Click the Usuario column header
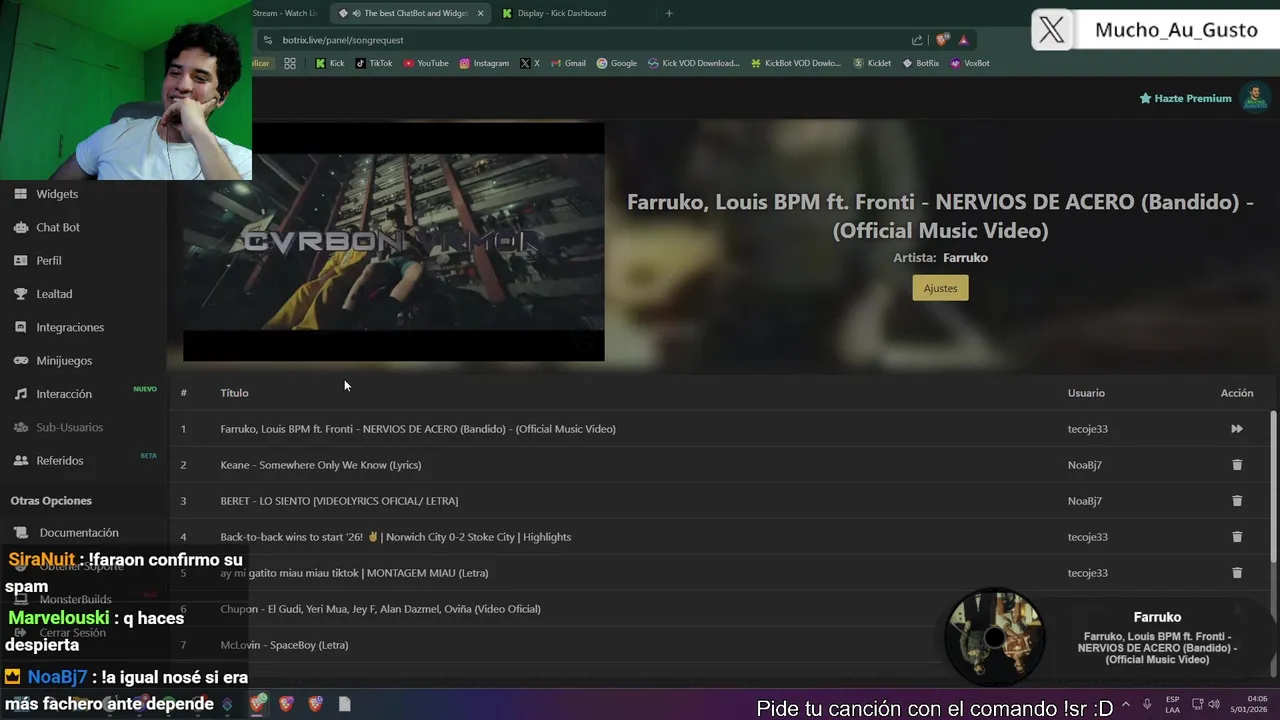 [x=1086, y=393]
